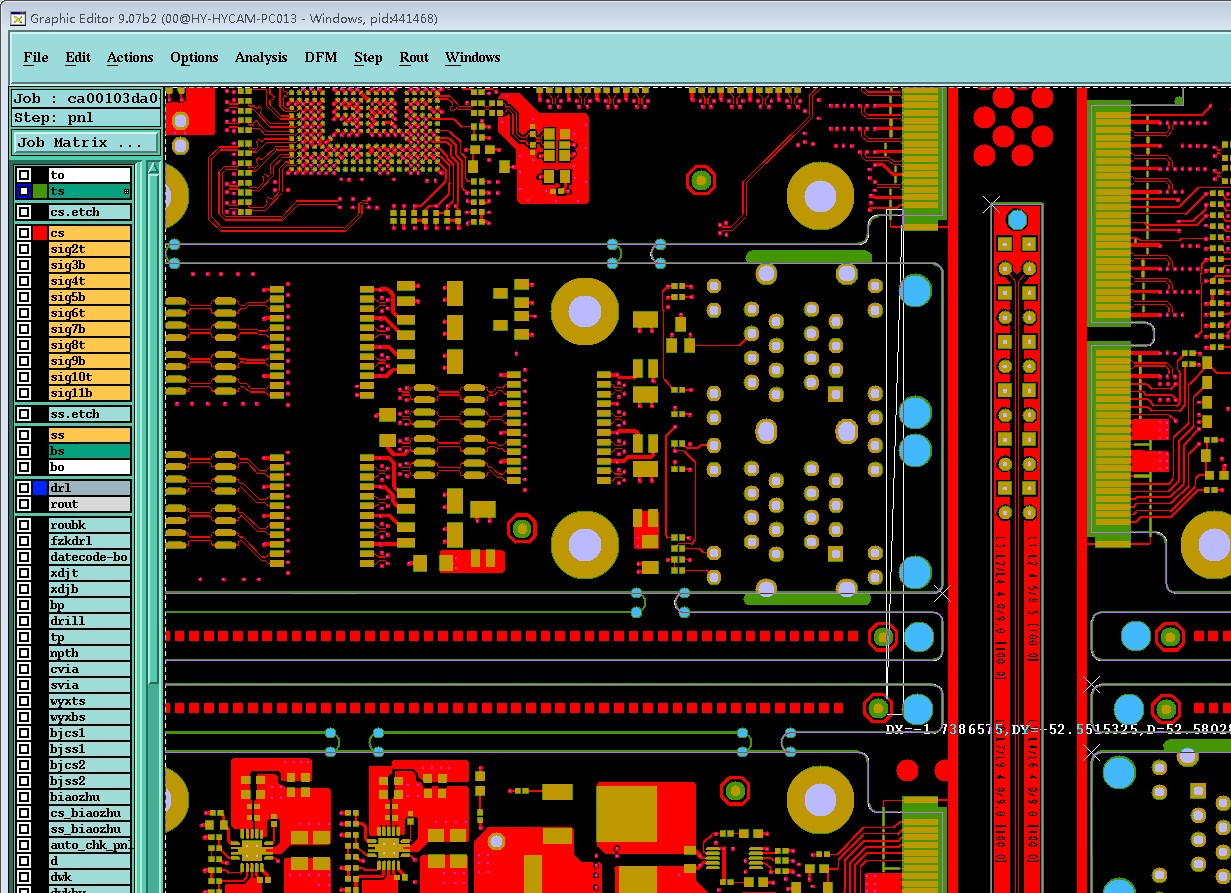1231x893 pixels.
Task: Open the Analysis menu
Action: tap(261, 57)
